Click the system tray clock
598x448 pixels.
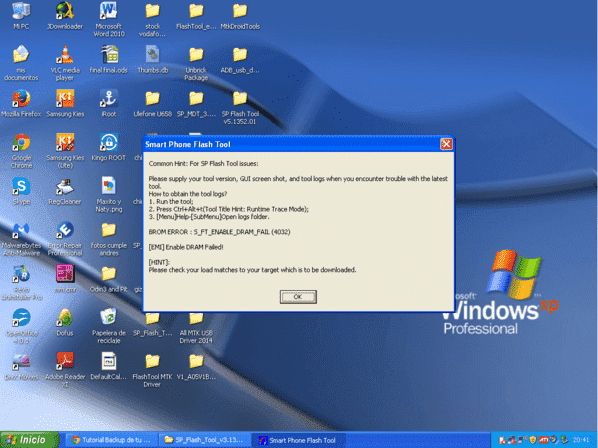[x=581, y=440]
